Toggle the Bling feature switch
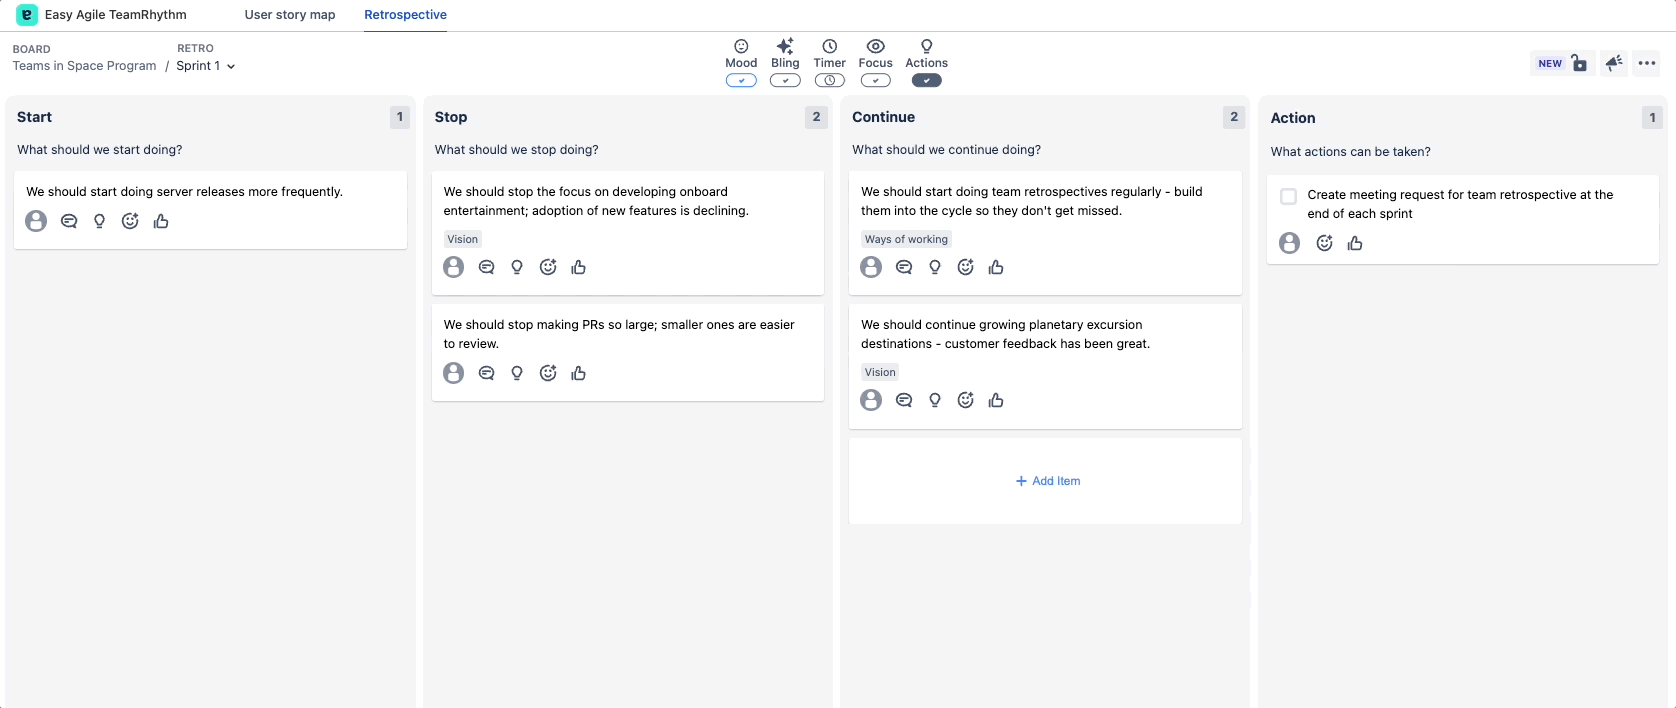 (785, 81)
